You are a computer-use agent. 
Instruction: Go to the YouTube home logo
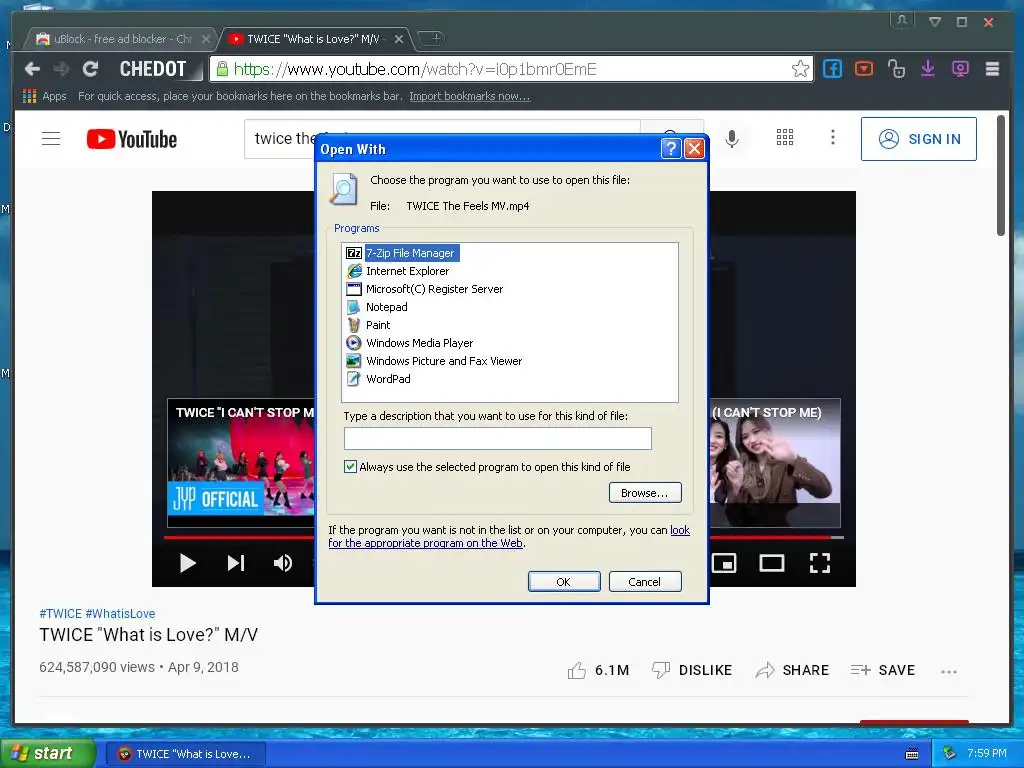coord(132,139)
